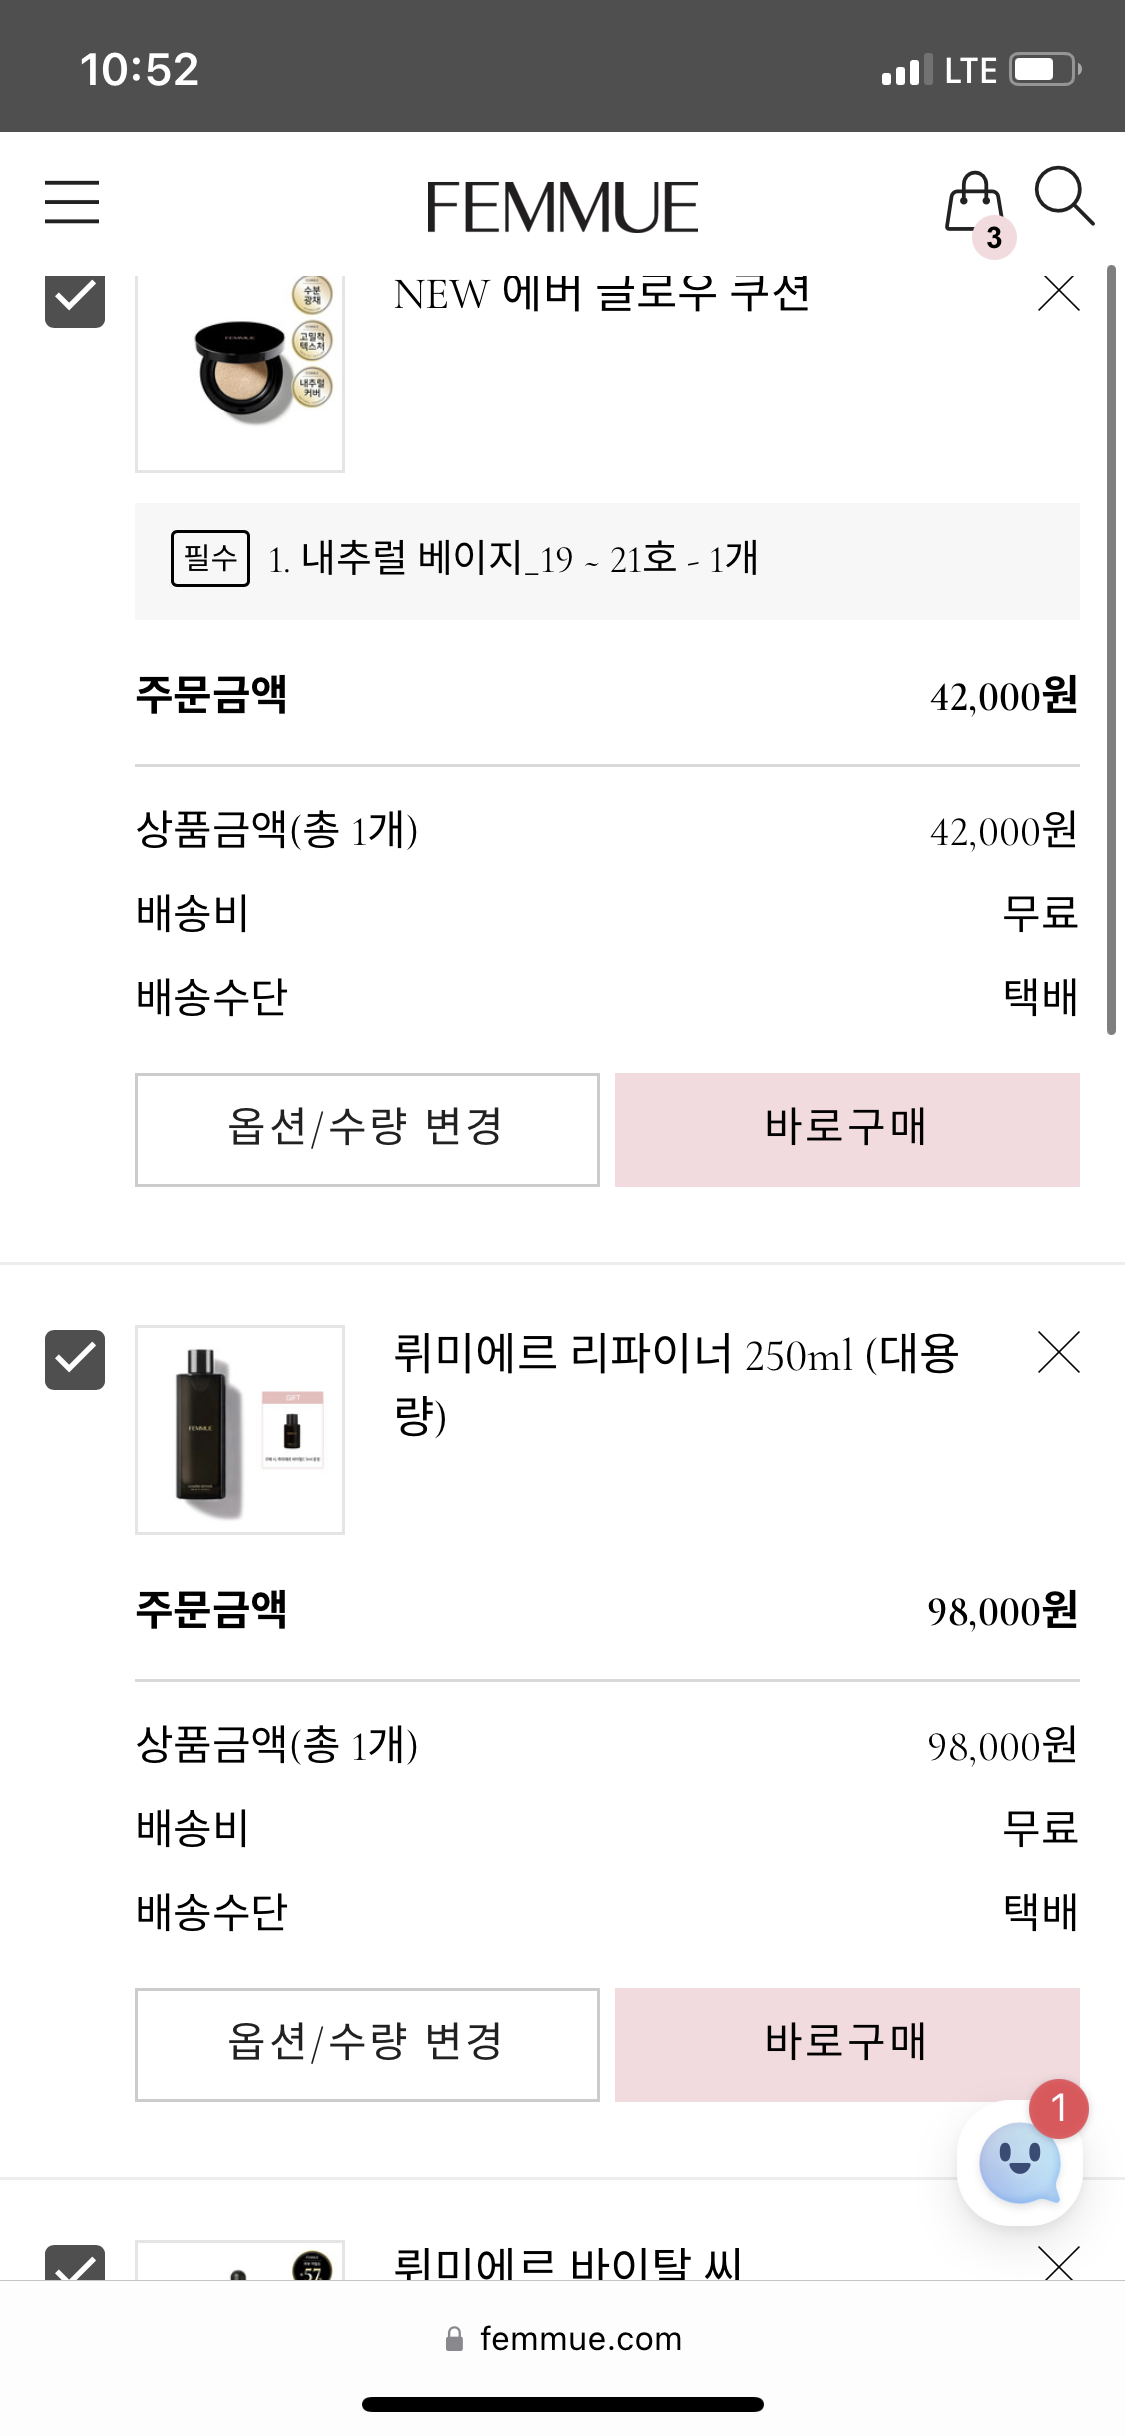
Task: View the 리파이너 bottle thumbnail
Action: point(240,1430)
